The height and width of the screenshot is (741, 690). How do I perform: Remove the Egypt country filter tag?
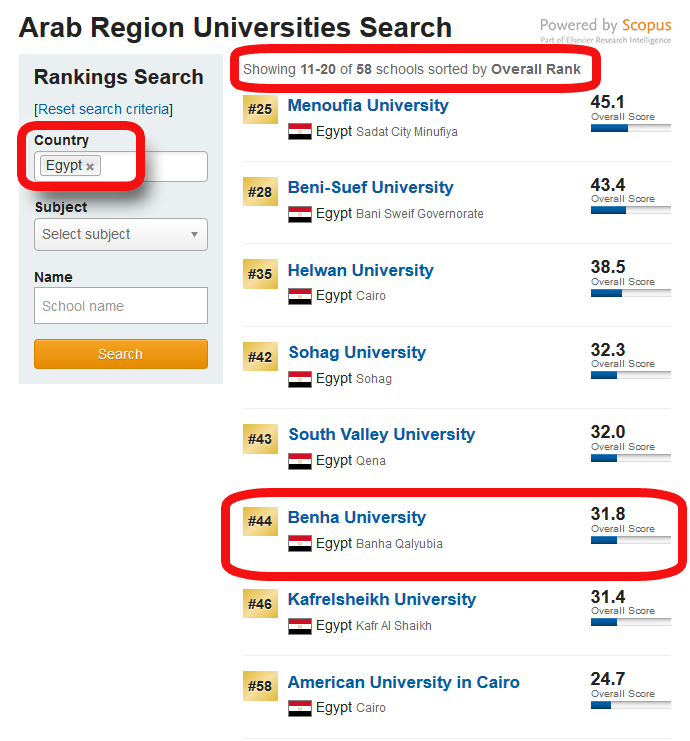[x=90, y=167]
